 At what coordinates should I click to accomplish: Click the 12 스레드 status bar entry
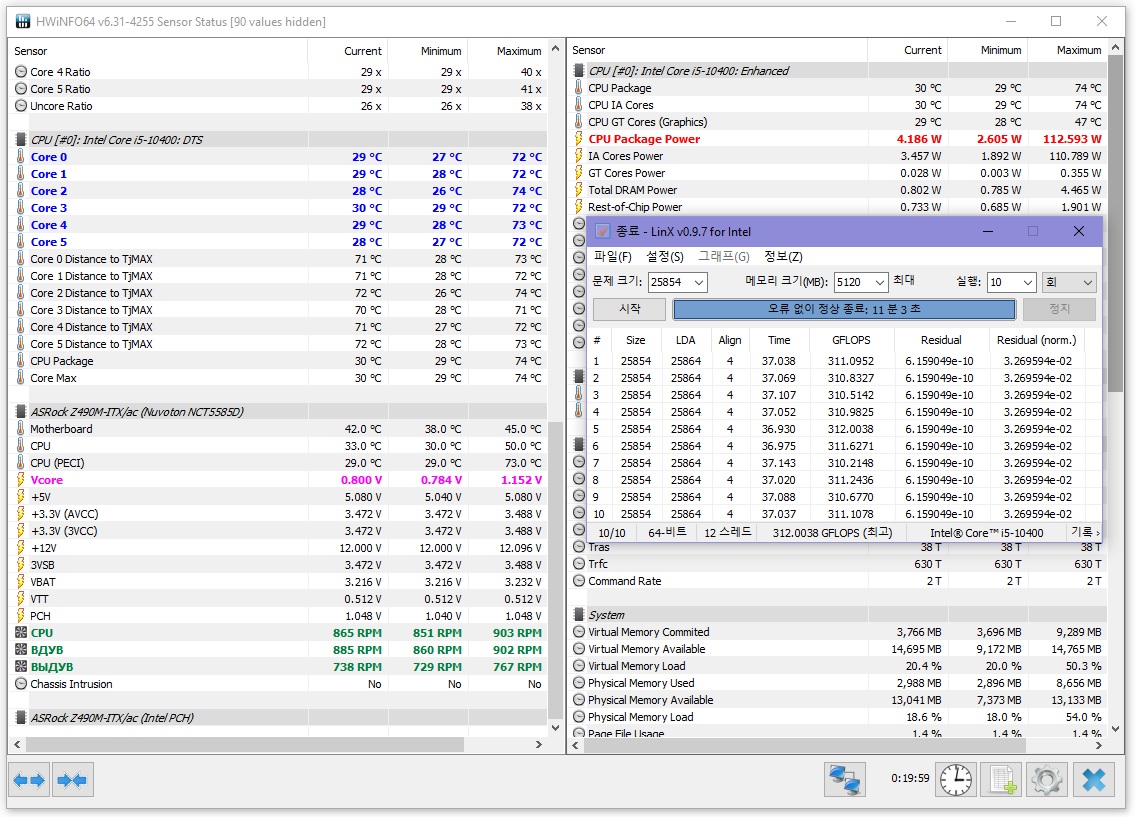(x=727, y=533)
